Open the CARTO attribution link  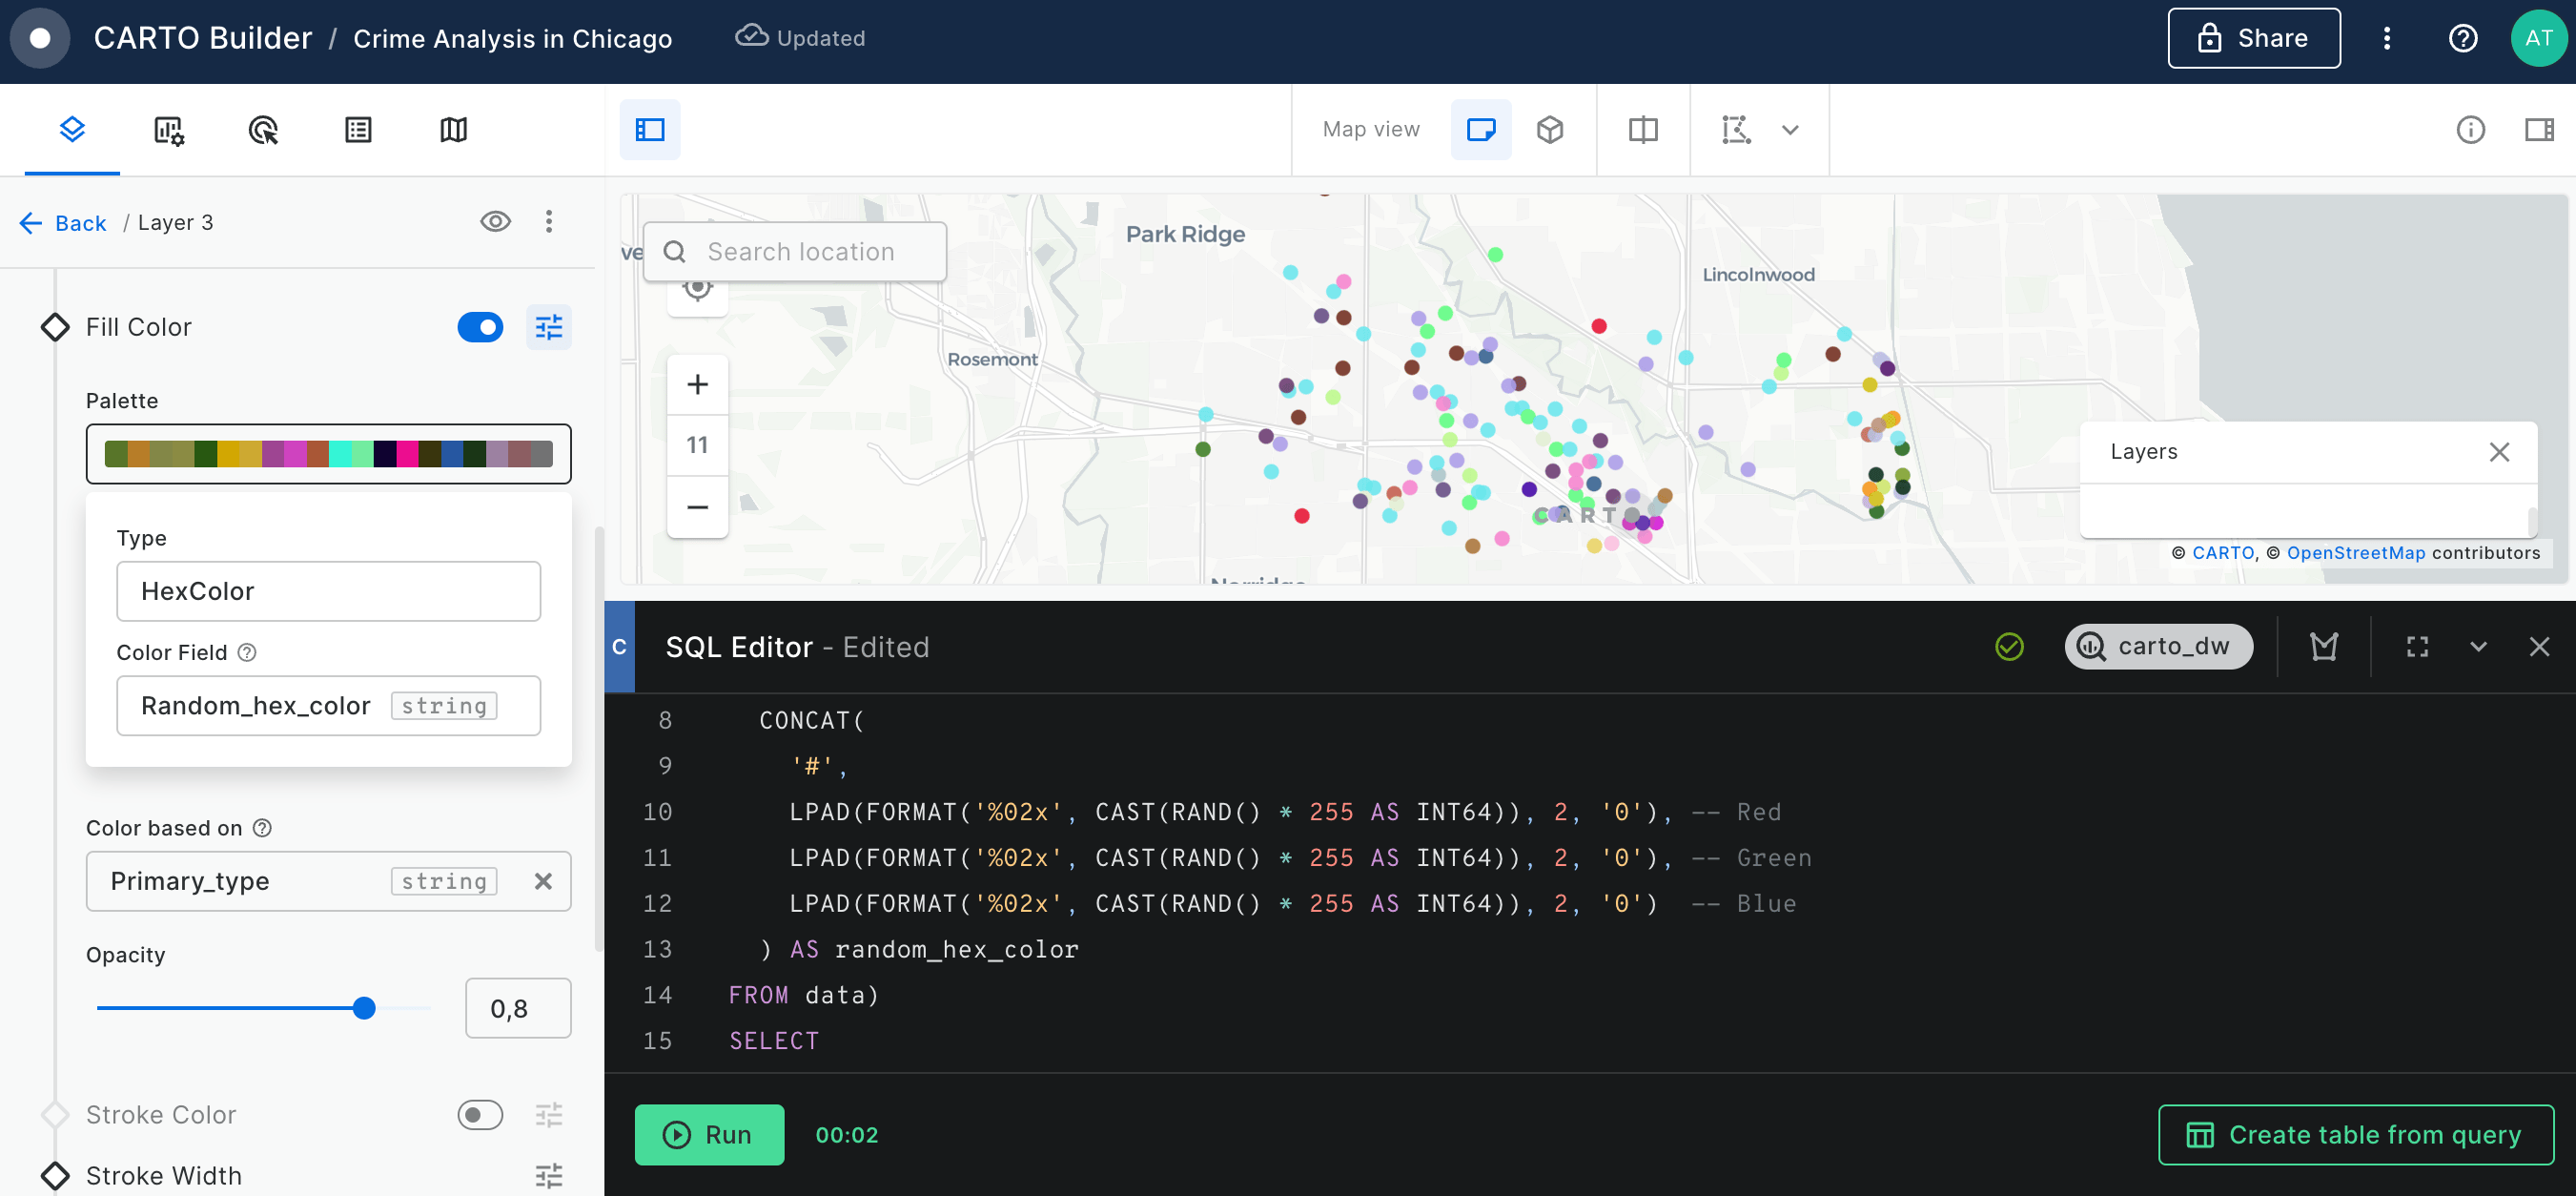click(x=2223, y=553)
